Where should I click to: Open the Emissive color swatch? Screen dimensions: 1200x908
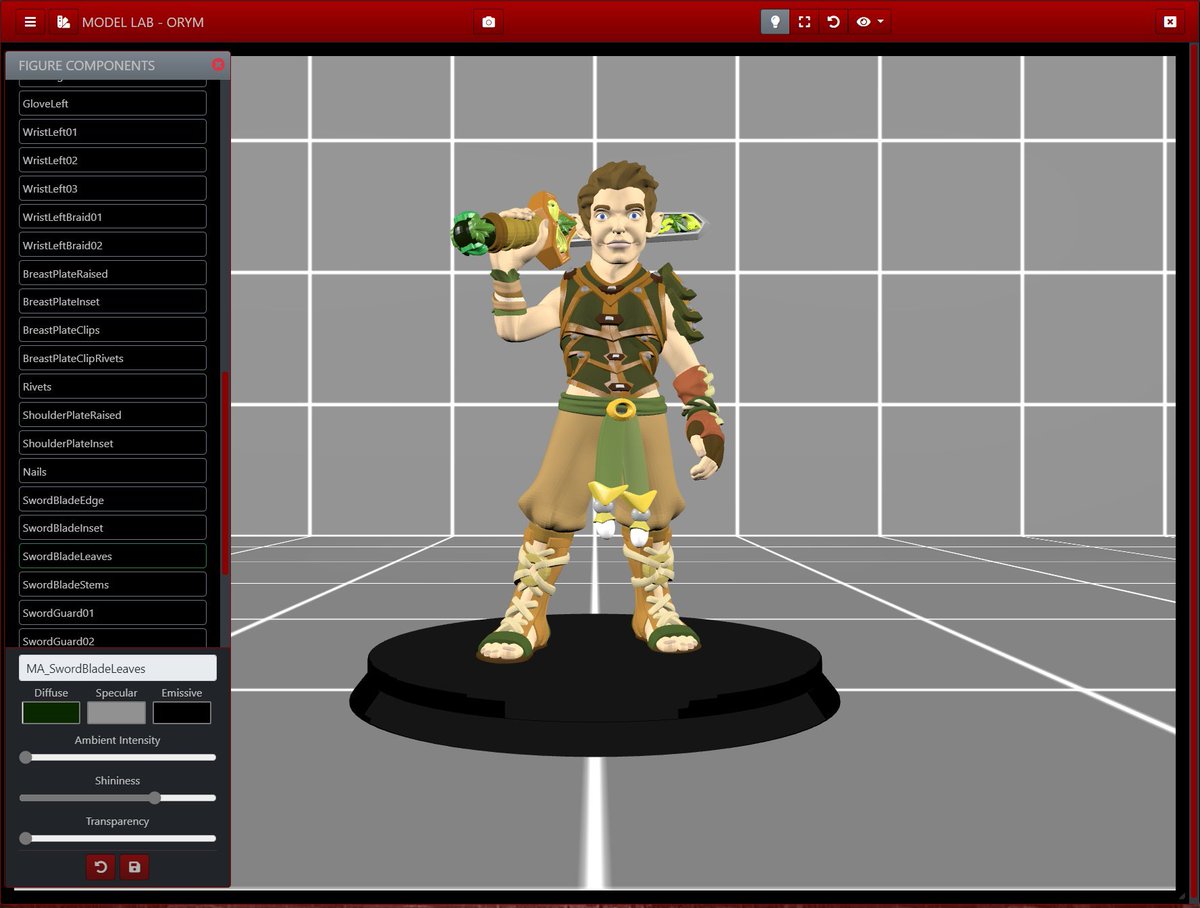182,713
